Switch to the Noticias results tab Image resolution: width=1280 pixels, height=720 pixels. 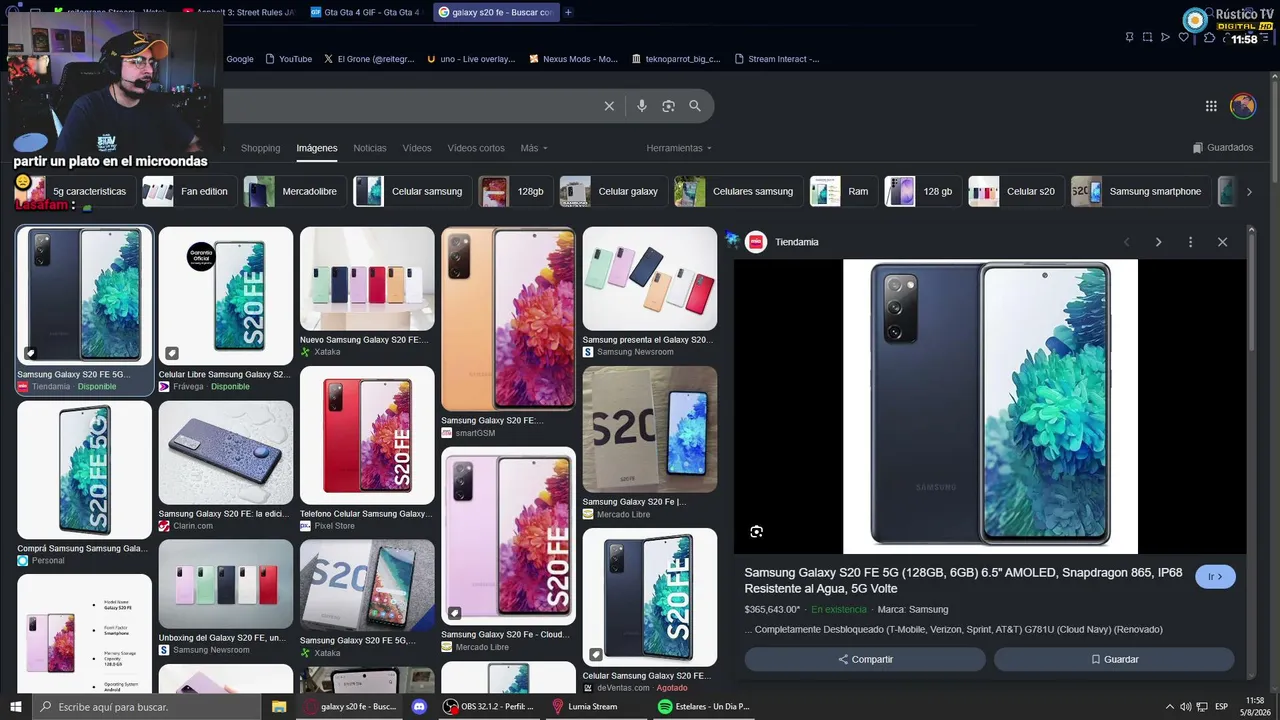click(370, 148)
